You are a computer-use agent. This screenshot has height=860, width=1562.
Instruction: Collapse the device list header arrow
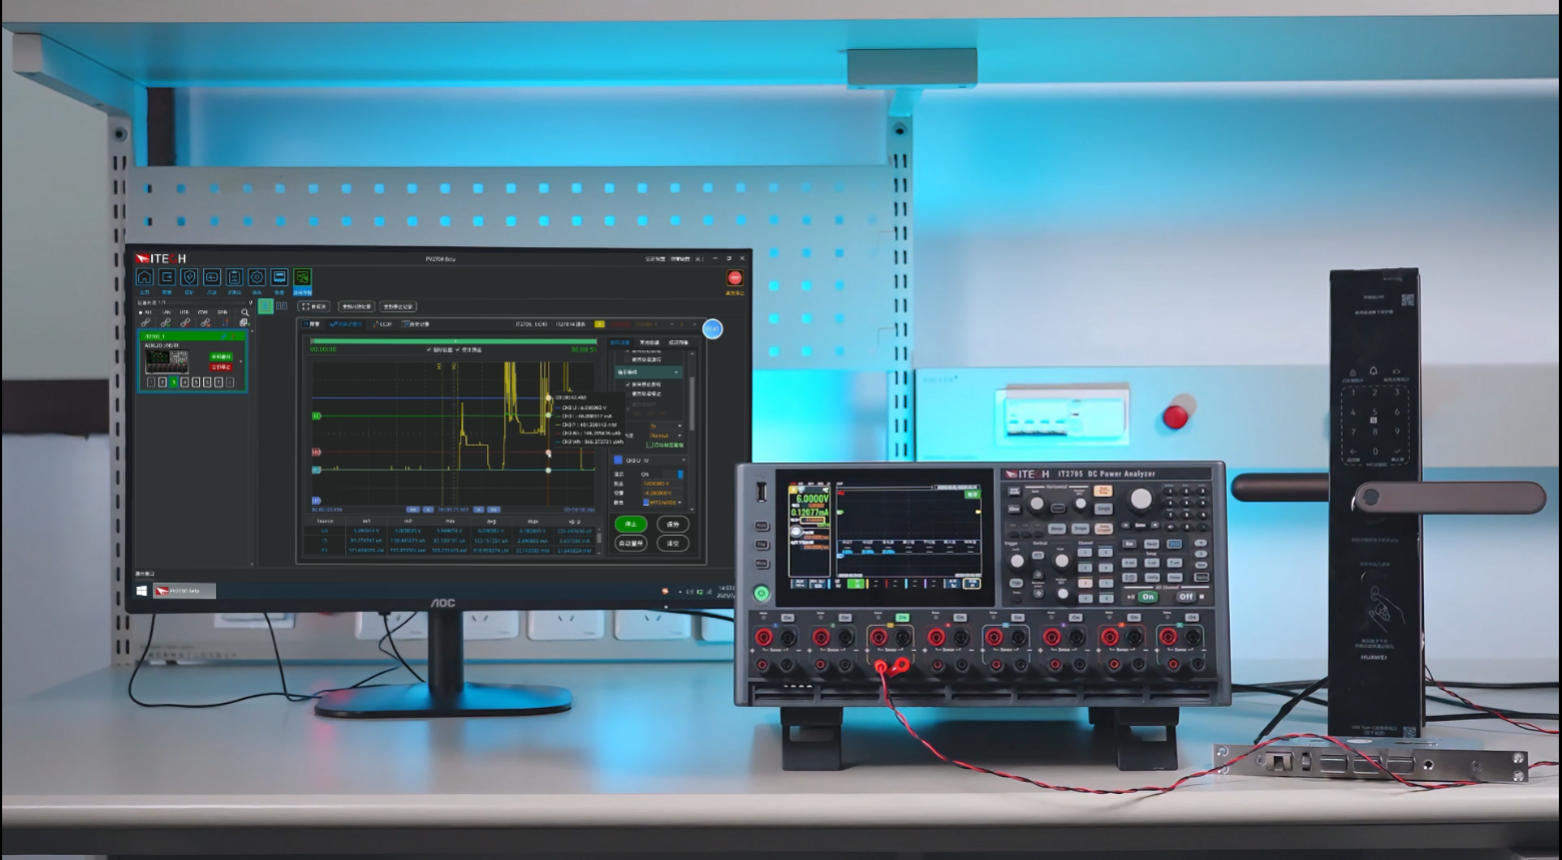pyautogui.click(x=250, y=302)
